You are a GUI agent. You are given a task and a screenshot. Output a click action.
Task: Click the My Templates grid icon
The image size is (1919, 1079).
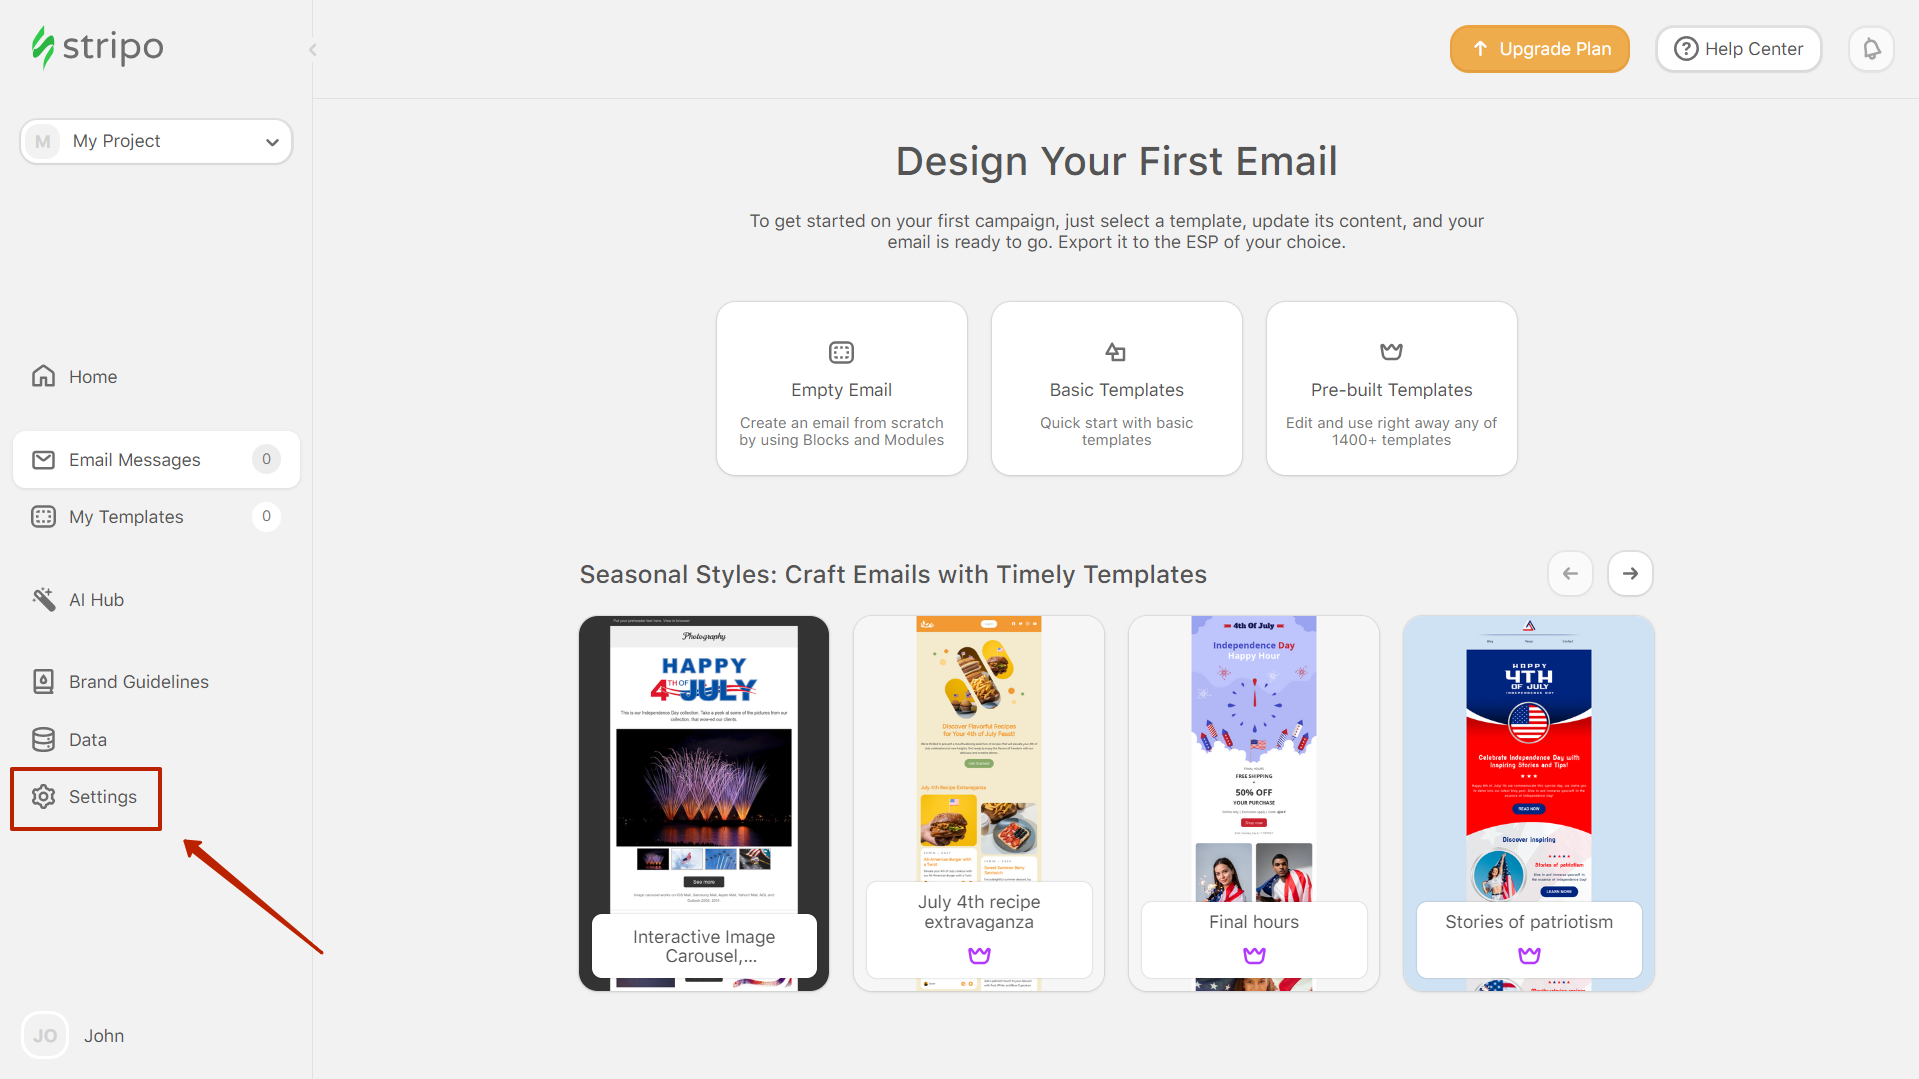(x=43, y=516)
